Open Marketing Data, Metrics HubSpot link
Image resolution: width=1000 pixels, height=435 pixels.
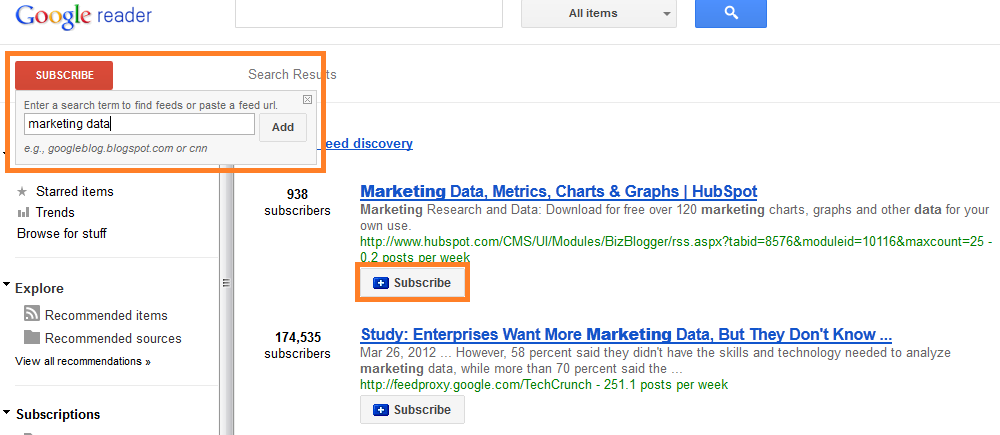point(559,191)
